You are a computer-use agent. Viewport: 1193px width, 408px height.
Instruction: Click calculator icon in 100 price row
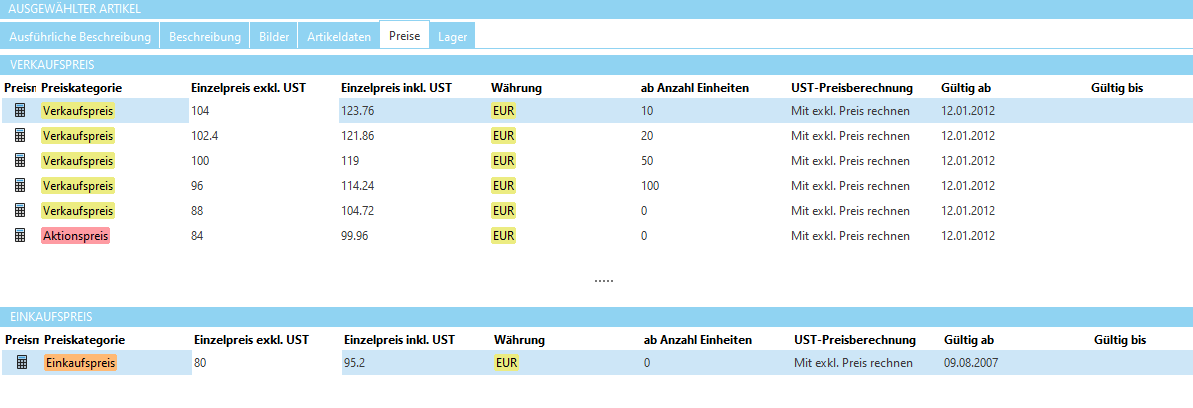20,161
